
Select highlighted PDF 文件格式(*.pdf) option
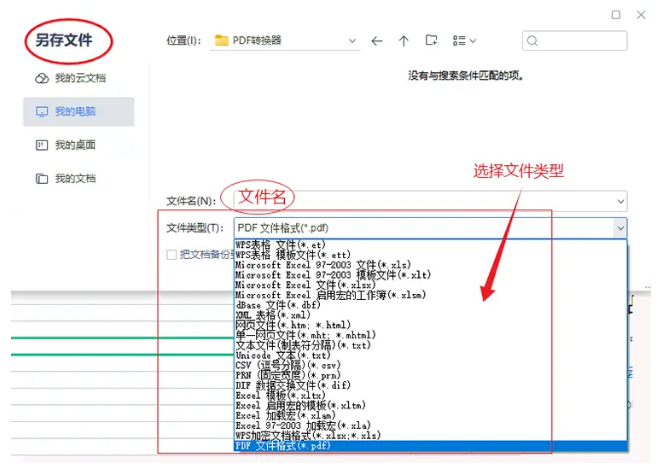[431, 446]
